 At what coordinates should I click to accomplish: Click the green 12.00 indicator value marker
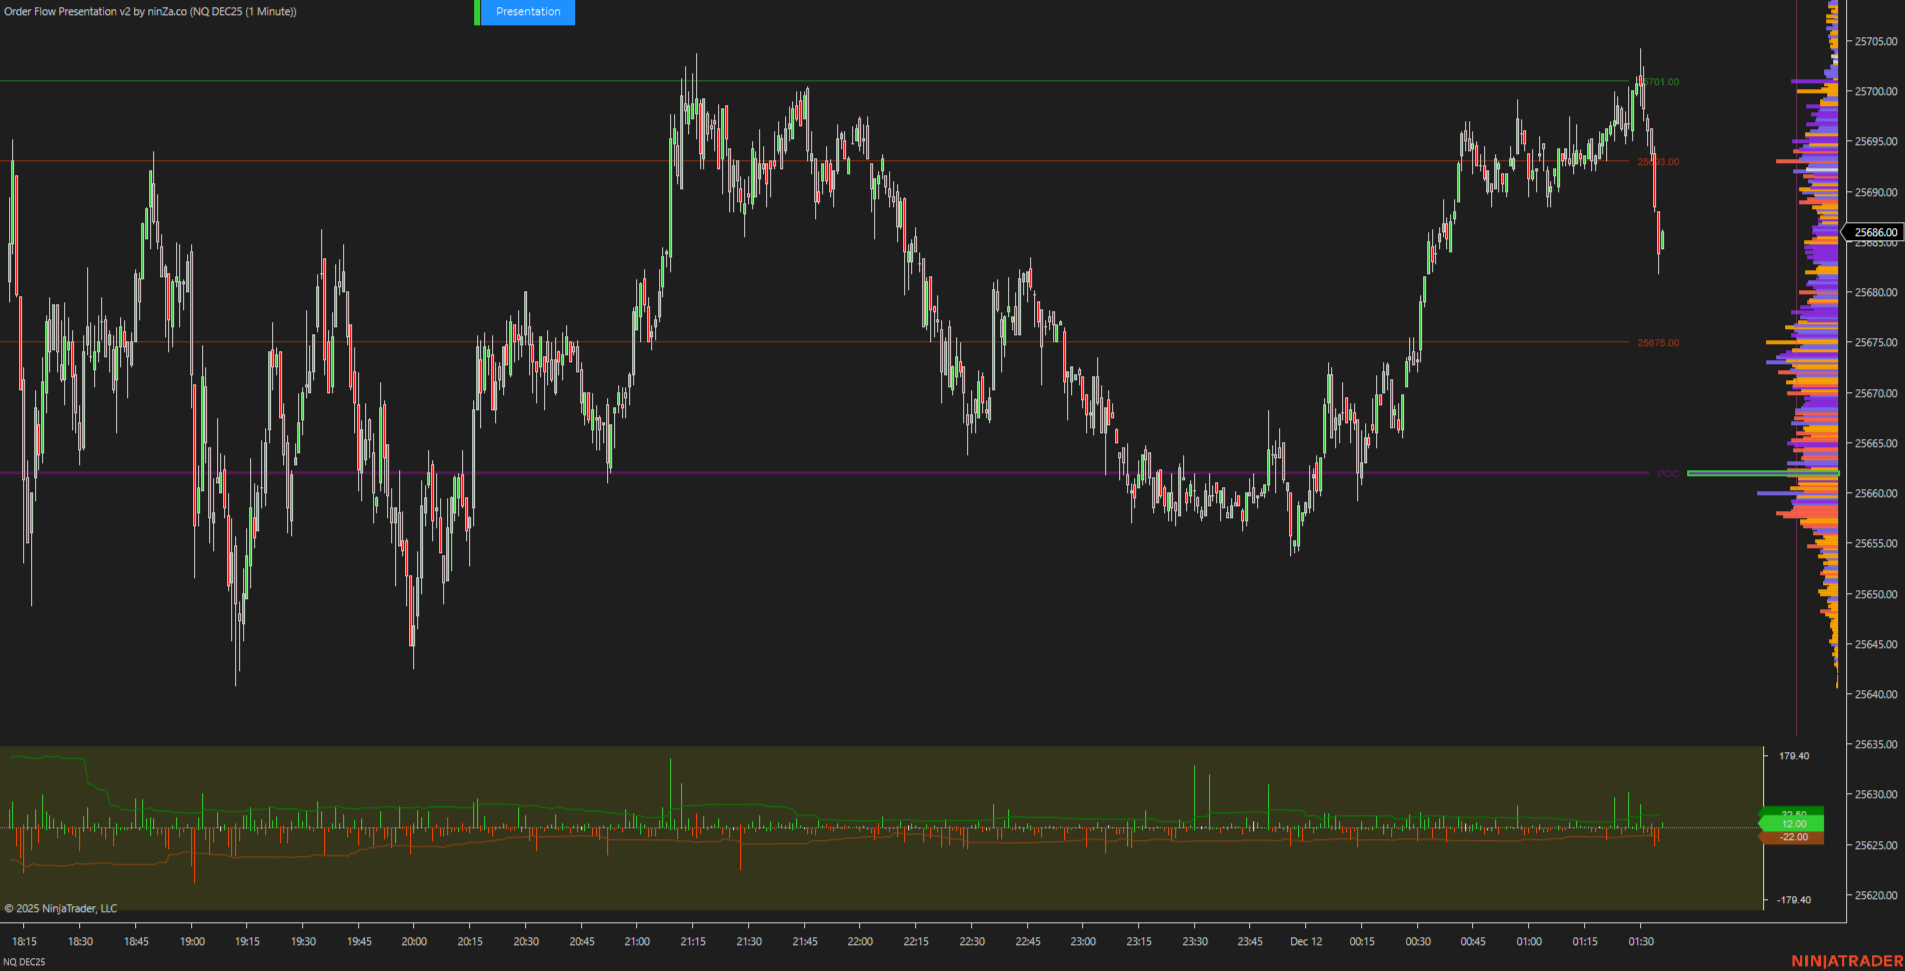tap(1794, 824)
